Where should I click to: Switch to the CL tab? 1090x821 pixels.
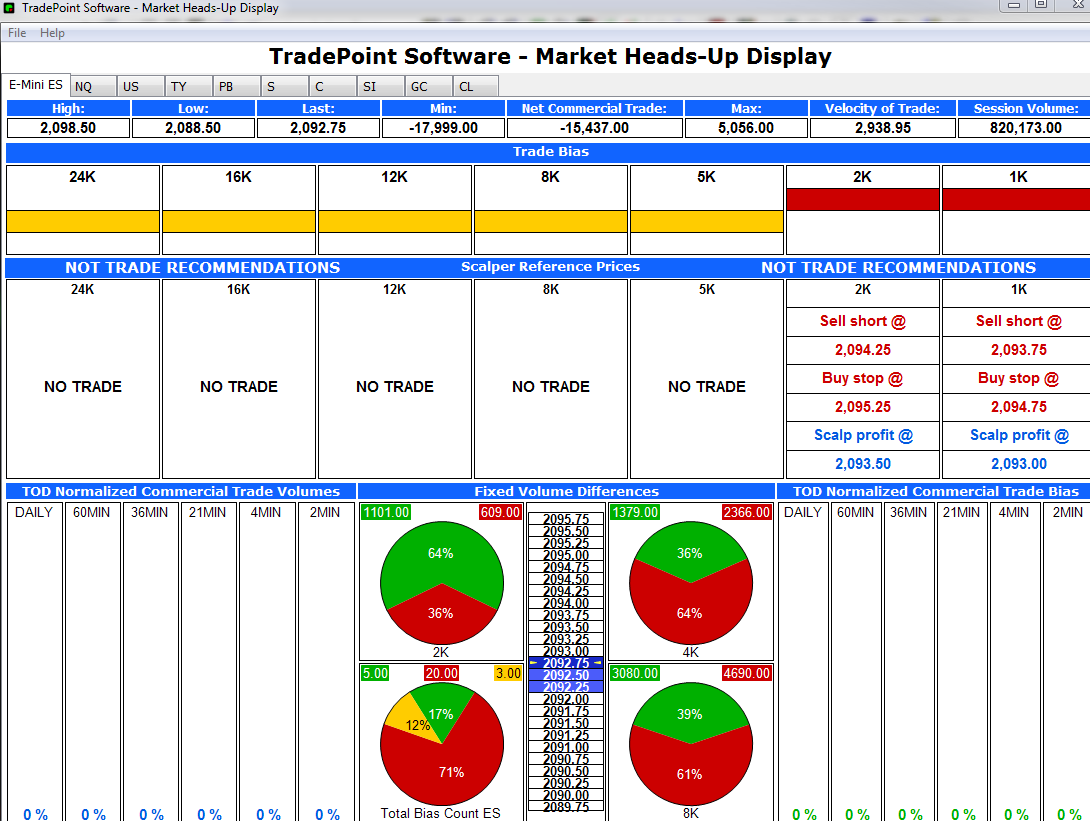(x=476, y=86)
